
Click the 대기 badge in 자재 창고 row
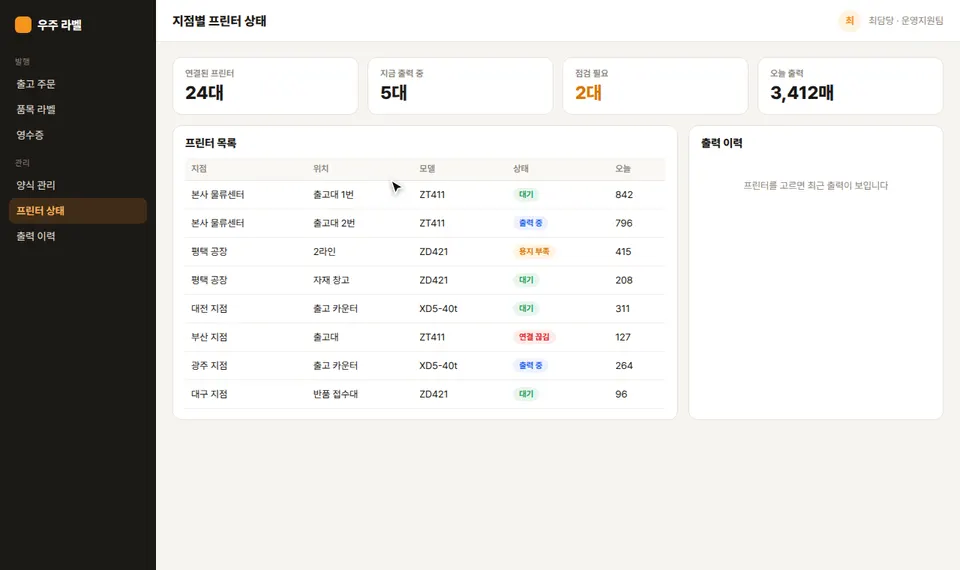point(527,280)
